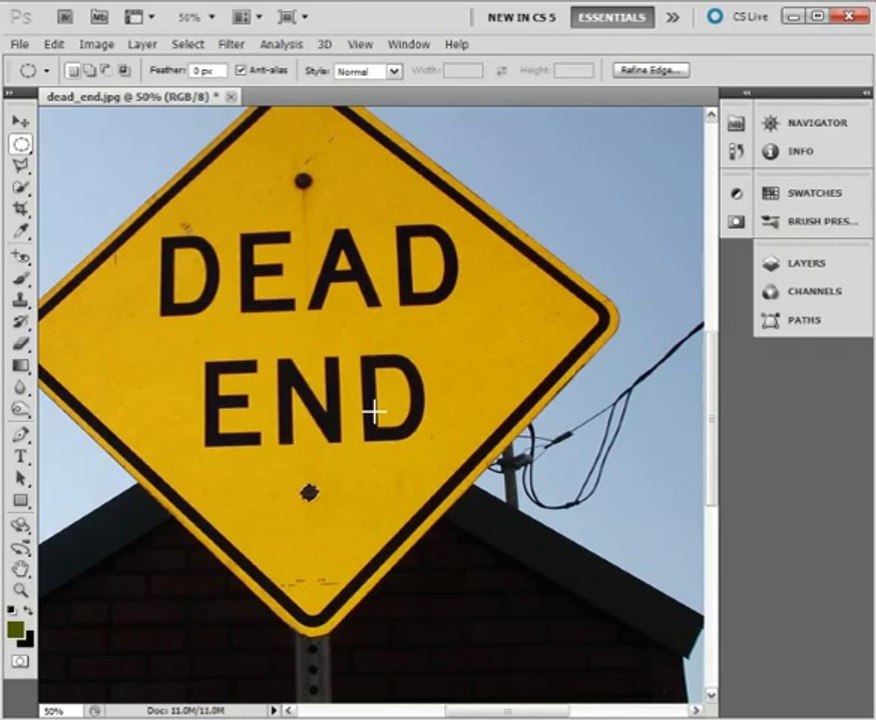Select the Zoom tool
876x720 pixels.
(x=21, y=590)
